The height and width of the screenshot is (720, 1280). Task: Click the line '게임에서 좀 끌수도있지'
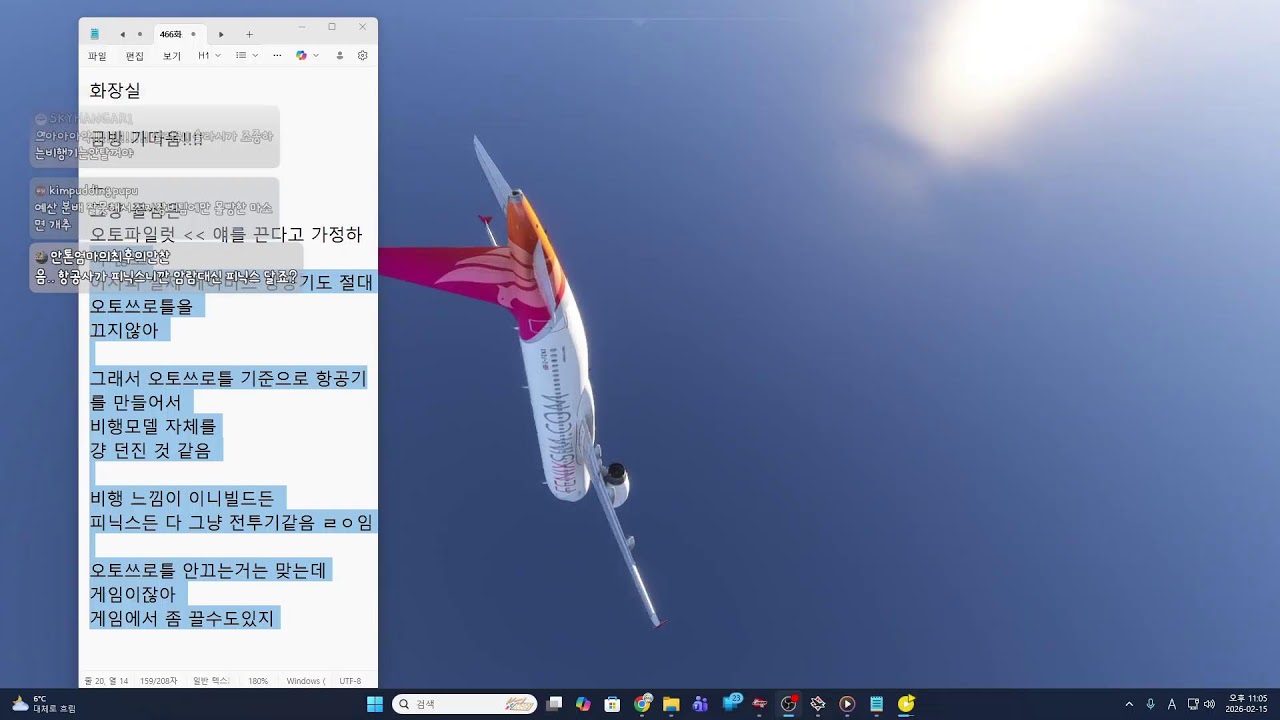click(x=182, y=618)
